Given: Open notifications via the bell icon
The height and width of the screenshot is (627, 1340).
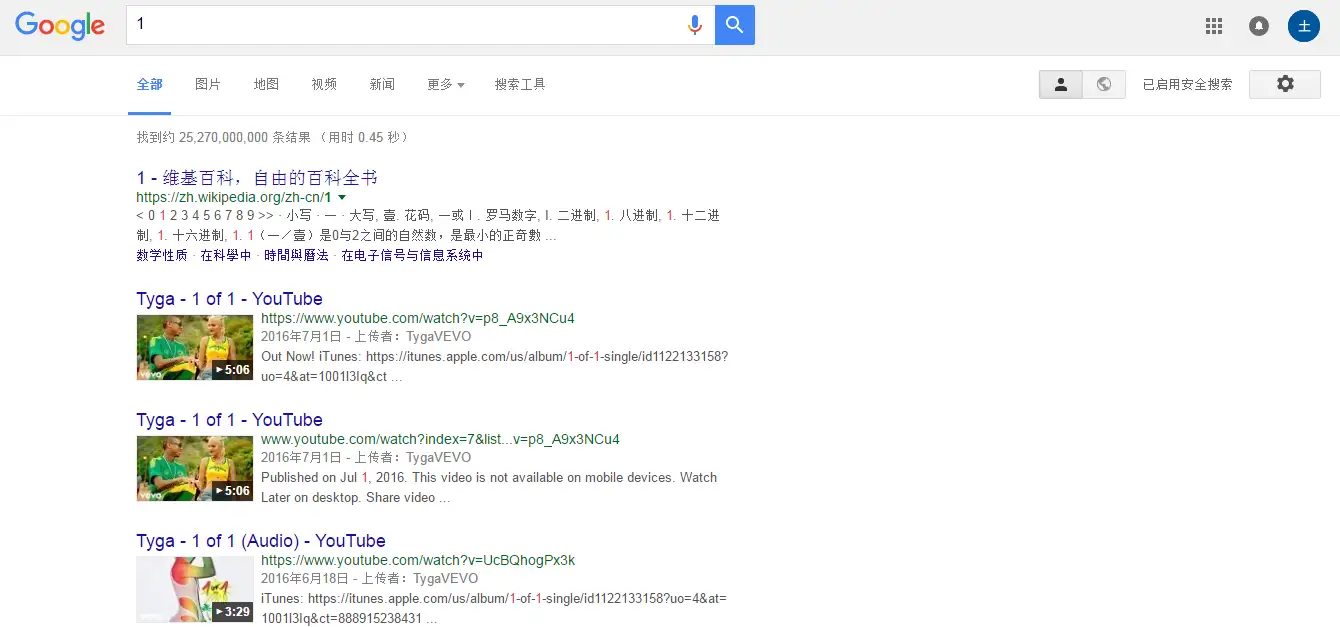Looking at the screenshot, I should pyautogui.click(x=1258, y=26).
